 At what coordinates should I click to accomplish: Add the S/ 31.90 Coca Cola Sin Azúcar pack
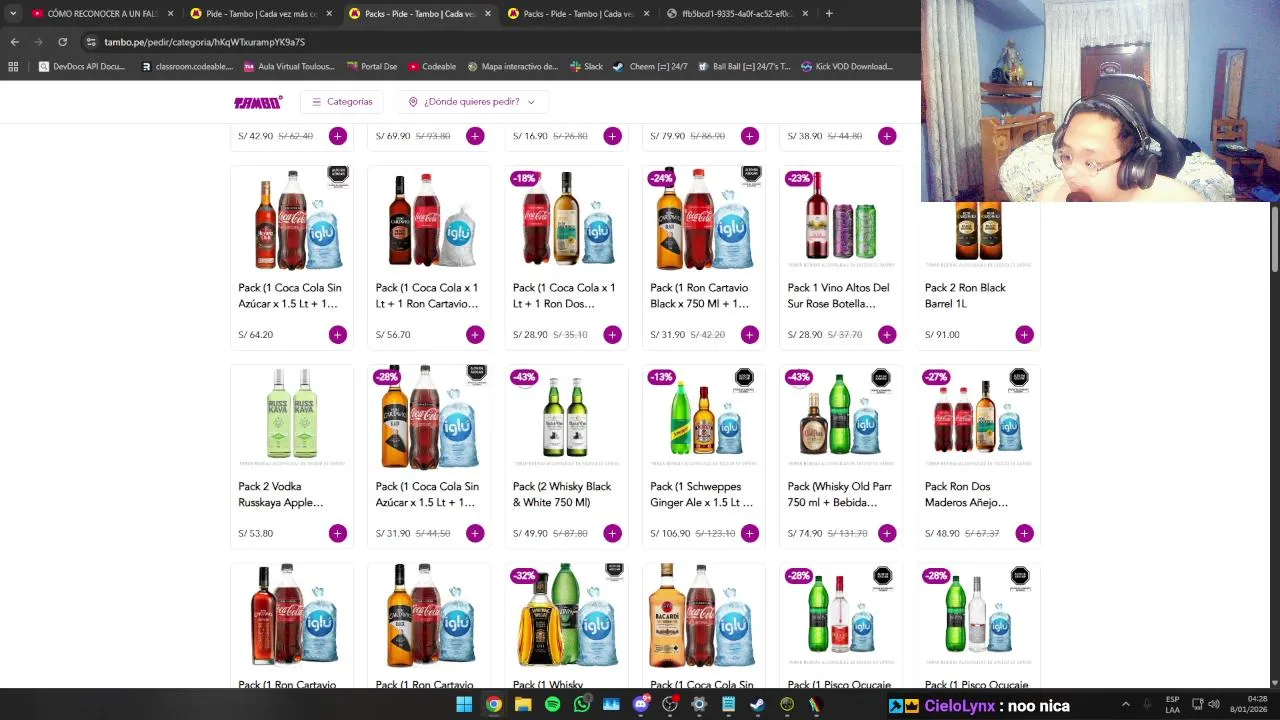tap(475, 534)
